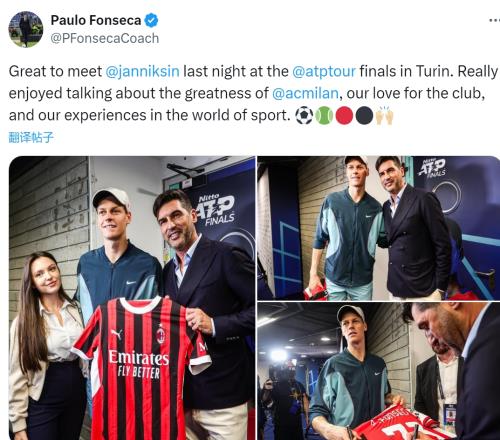Click the Emirates logo on the jersey
This screenshot has height=440, width=500.
click(139, 363)
